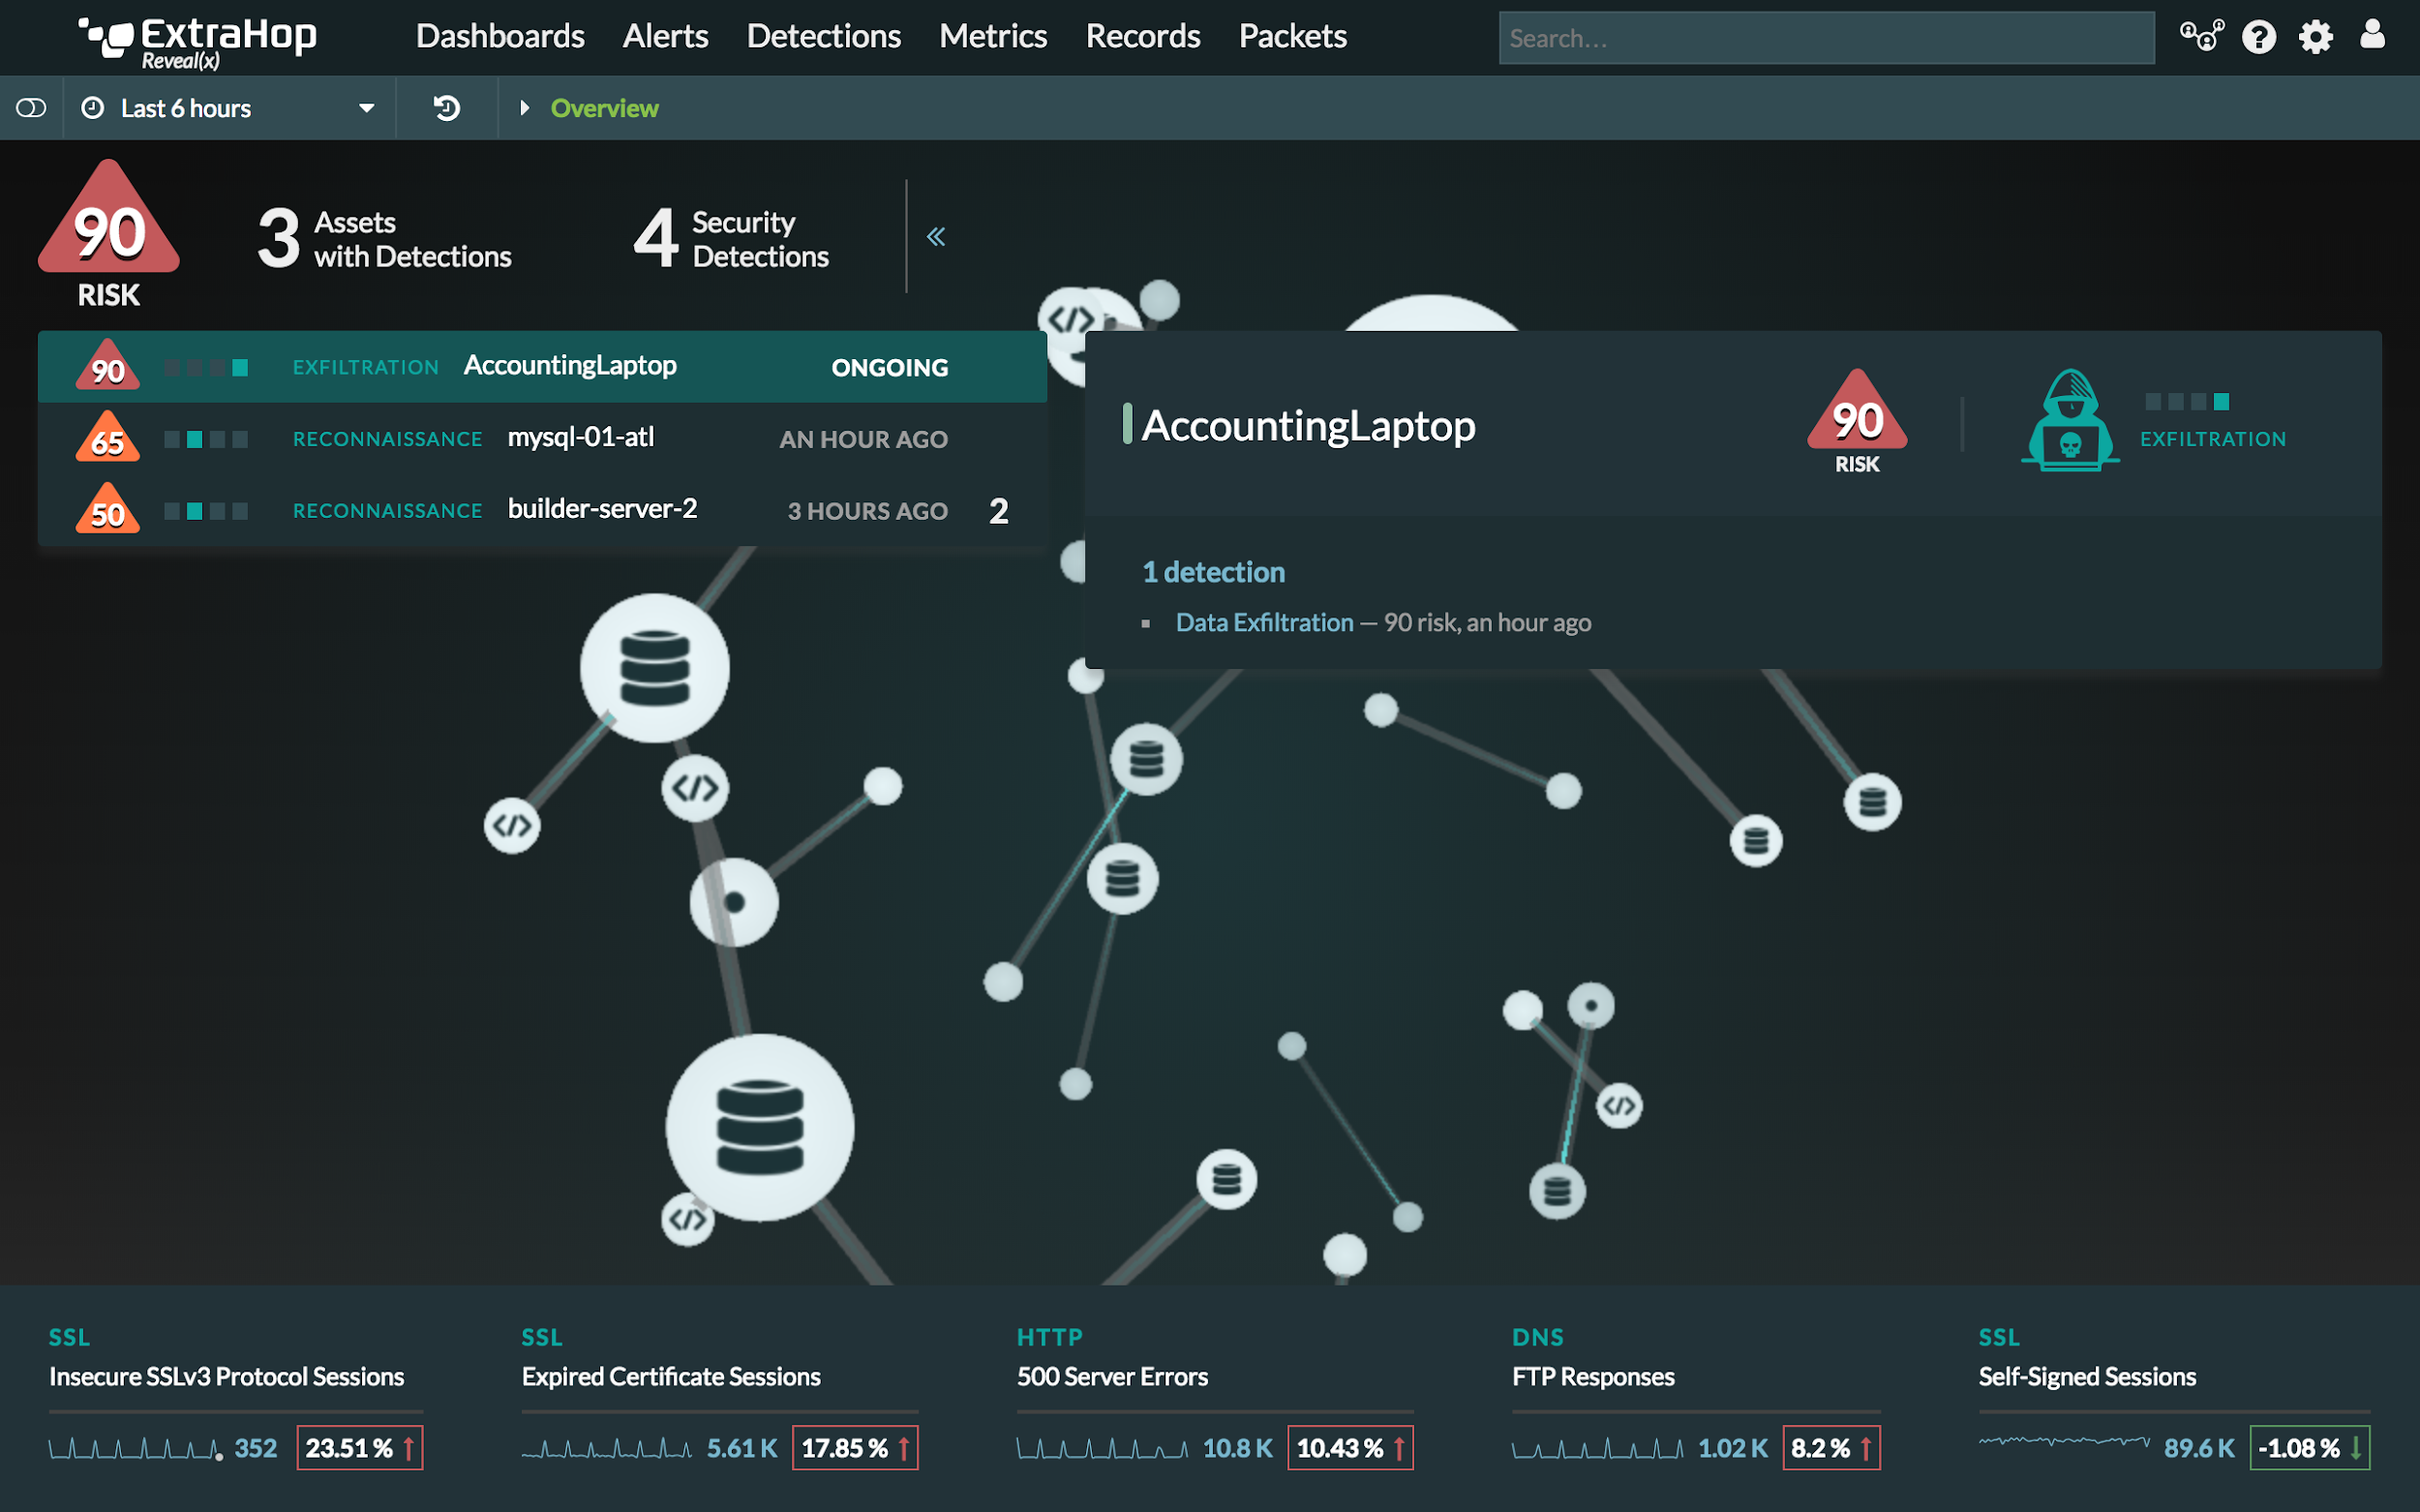Open the Last 6 hours time dropdown
Viewport: 2420px width, 1512px height.
(x=230, y=108)
